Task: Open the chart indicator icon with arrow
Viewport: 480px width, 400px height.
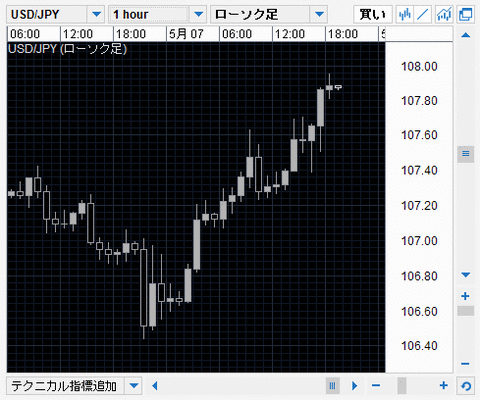Action: [x=444, y=14]
